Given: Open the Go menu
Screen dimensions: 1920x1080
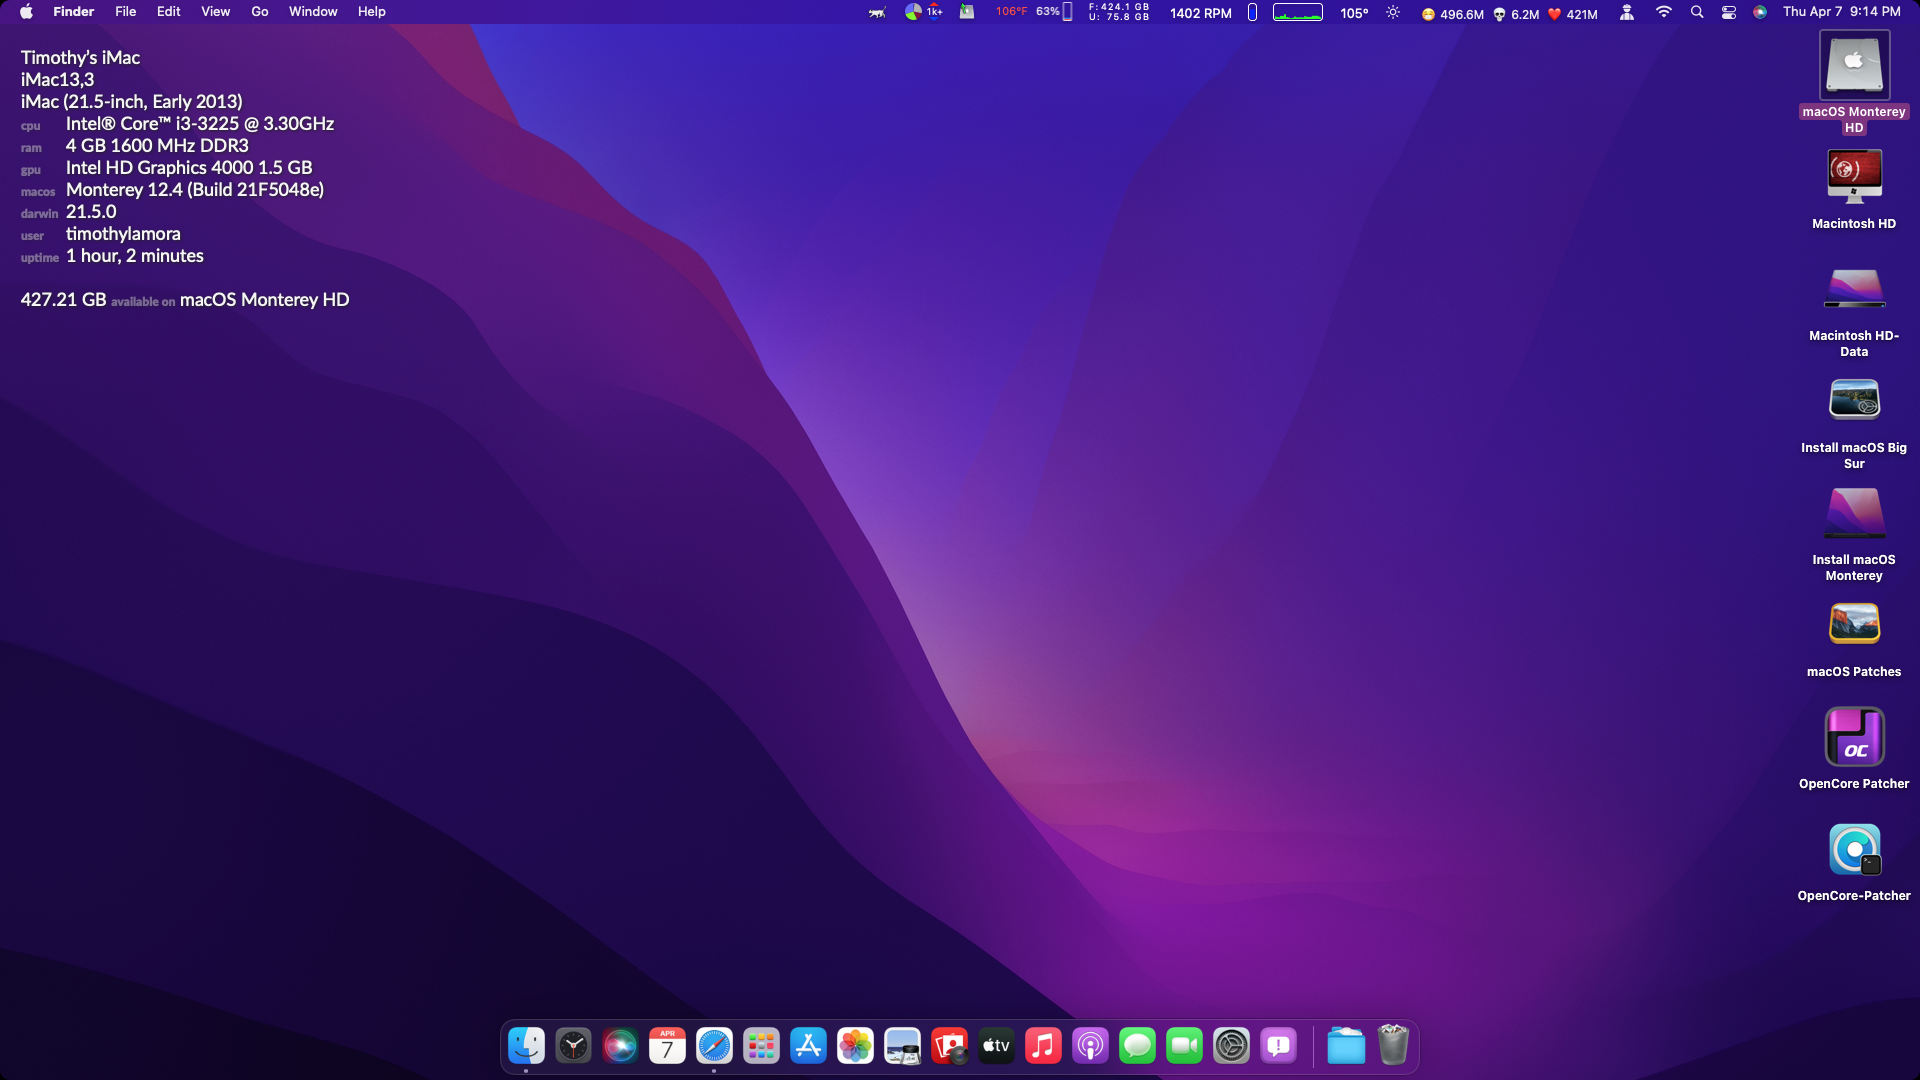Looking at the screenshot, I should [x=259, y=12].
